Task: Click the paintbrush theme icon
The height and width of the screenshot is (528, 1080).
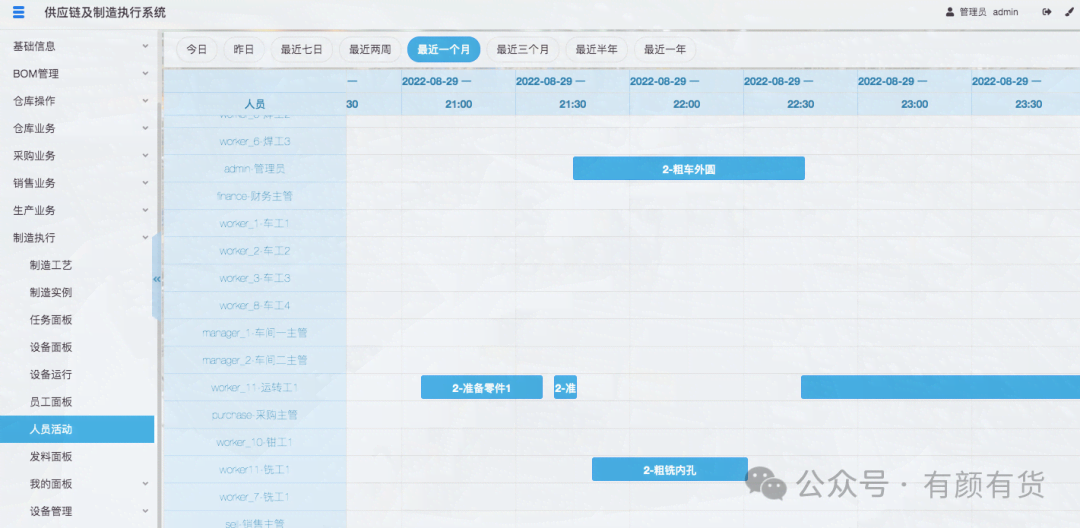Action: 1068,12
